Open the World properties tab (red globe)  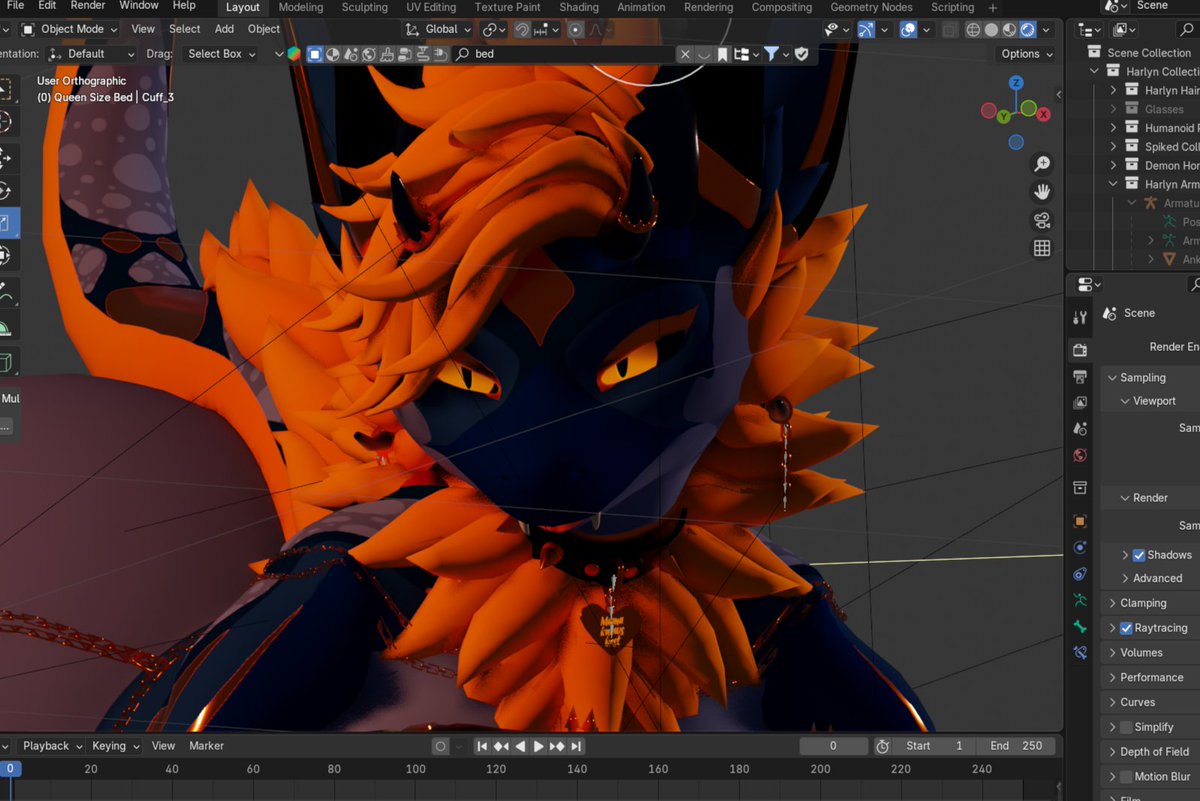point(1080,455)
